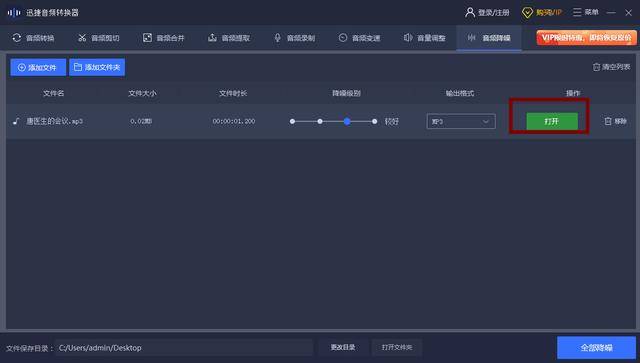This screenshot has height=363, width=640.
Task: Open the 菜单 hamburger menu
Action: click(586, 12)
